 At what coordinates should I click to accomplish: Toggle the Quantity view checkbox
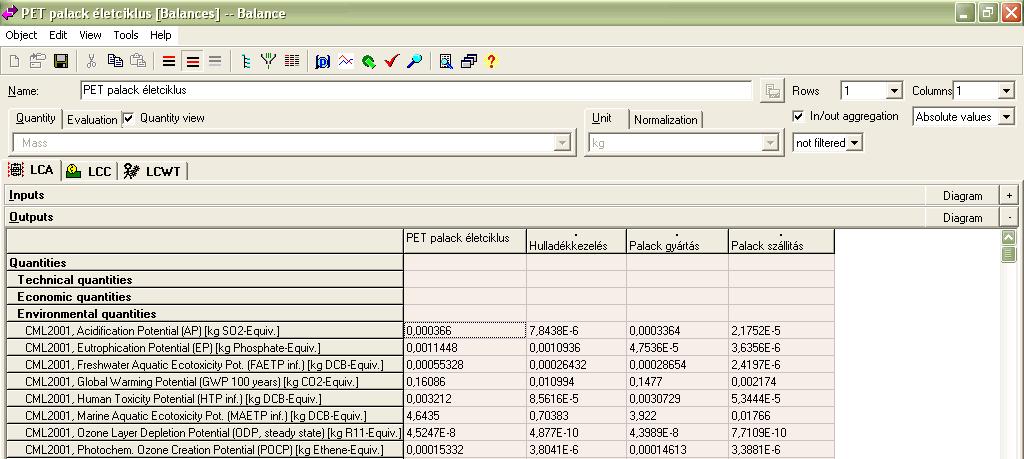[128, 118]
